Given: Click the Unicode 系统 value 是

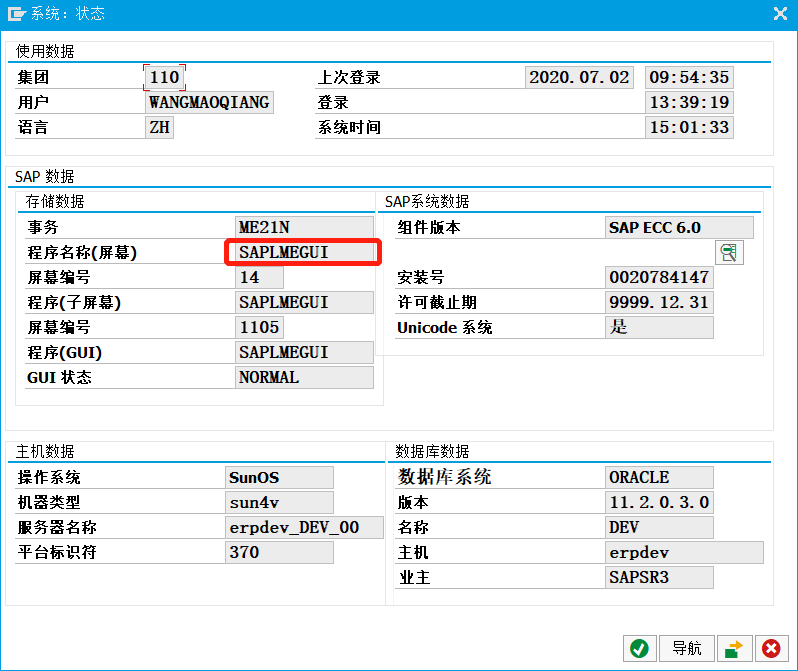Looking at the screenshot, I should pyautogui.click(x=659, y=327).
